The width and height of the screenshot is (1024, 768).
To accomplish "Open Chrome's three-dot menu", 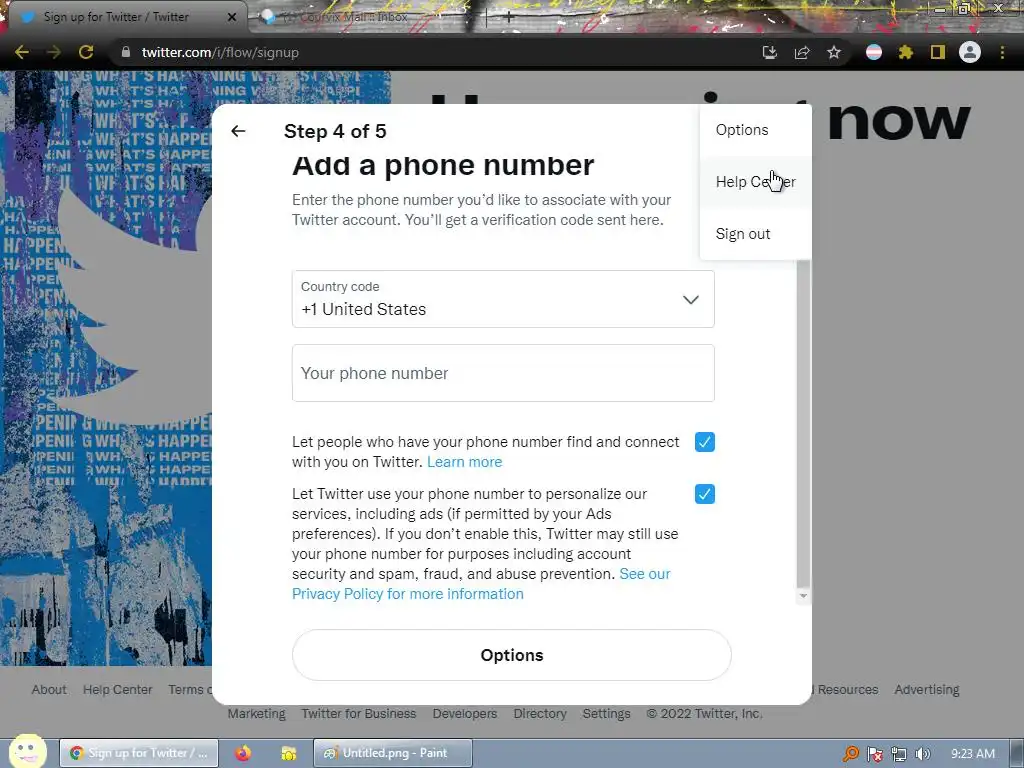I will [1002, 52].
